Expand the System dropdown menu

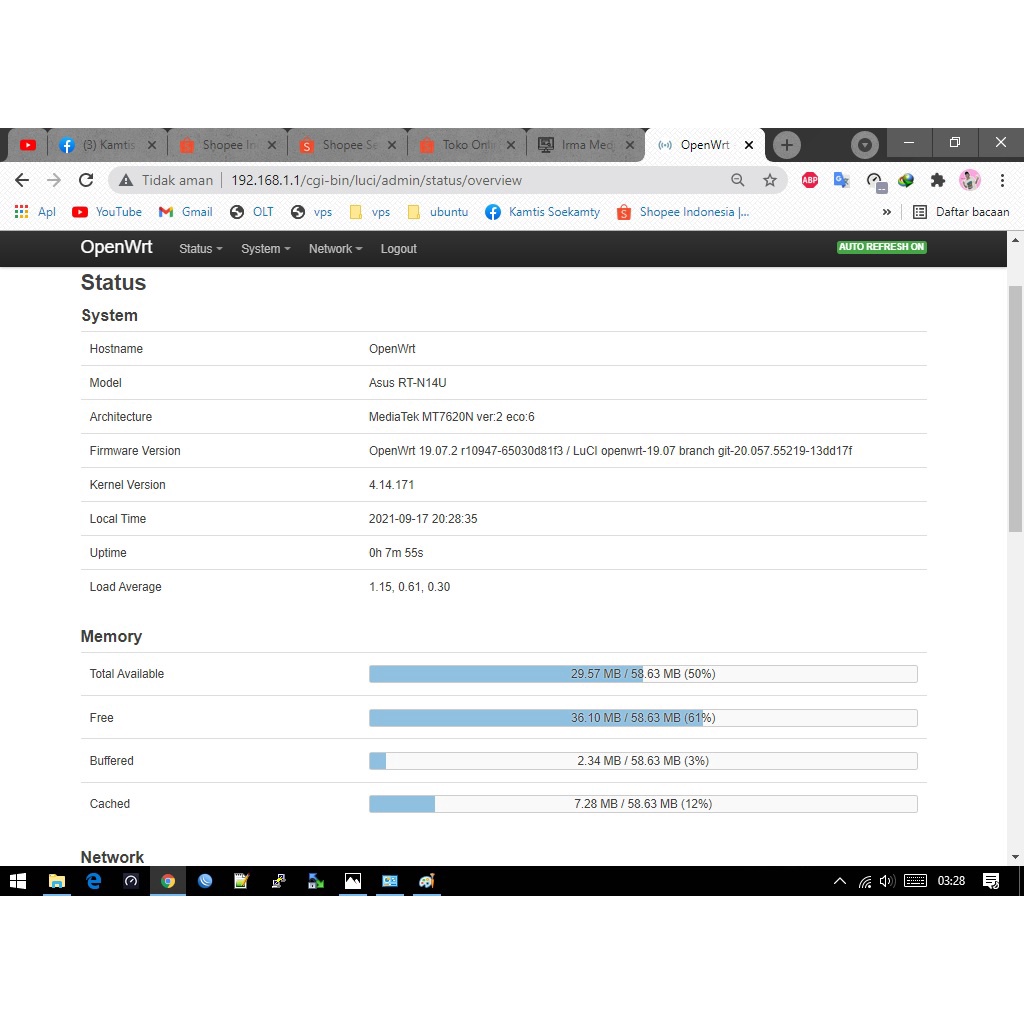(265, 249)
